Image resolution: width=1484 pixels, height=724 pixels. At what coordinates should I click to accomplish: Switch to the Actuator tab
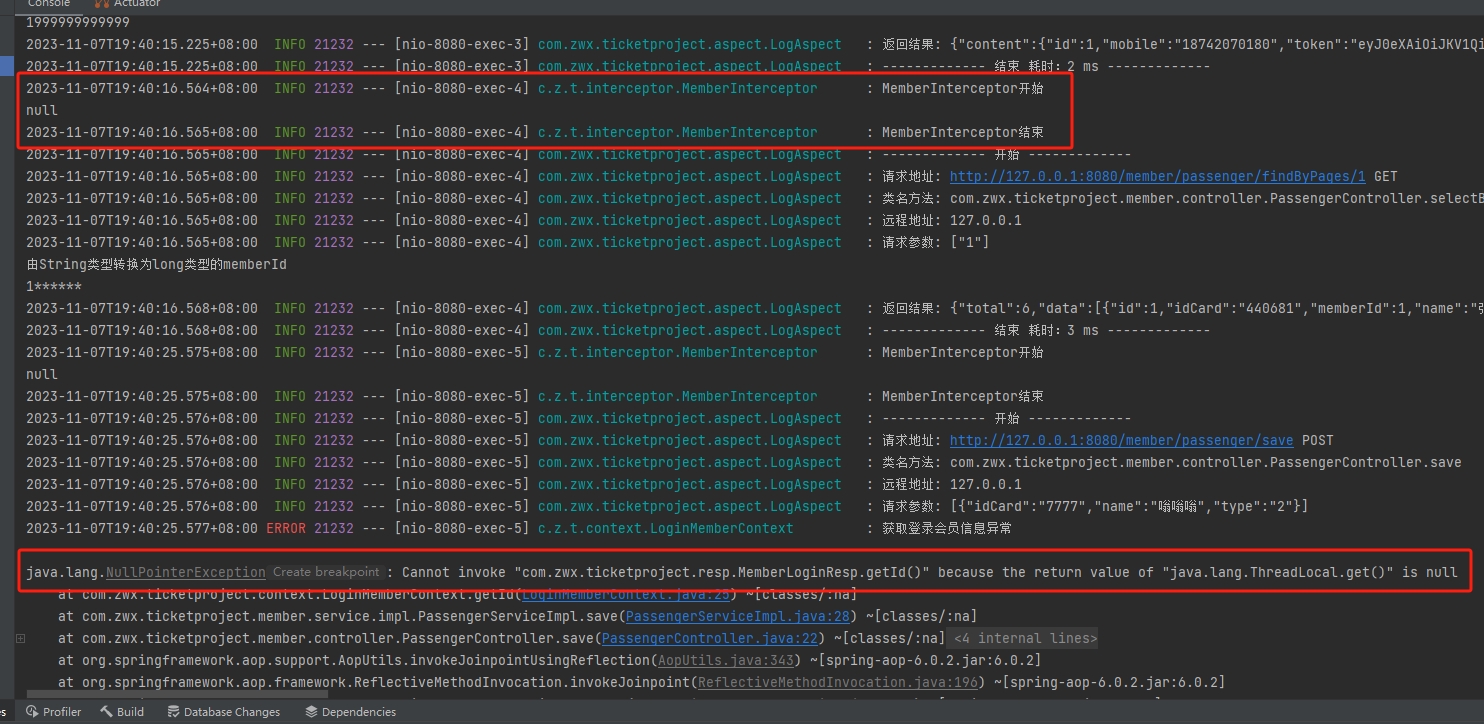(129, 4)
